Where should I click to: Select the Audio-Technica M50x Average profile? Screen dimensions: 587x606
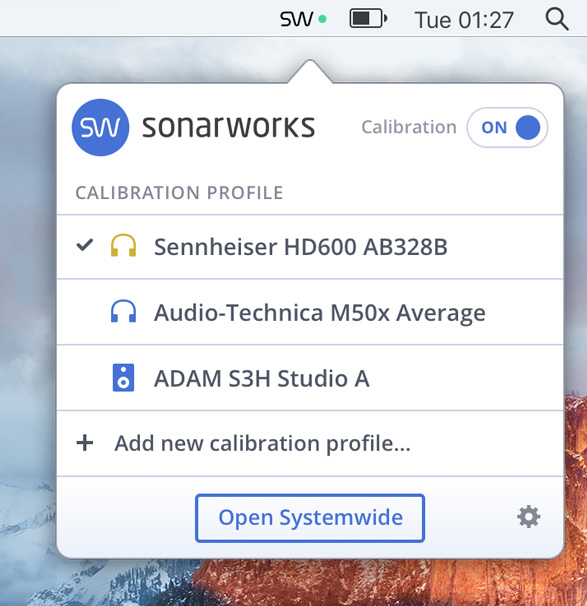[310, 312]
